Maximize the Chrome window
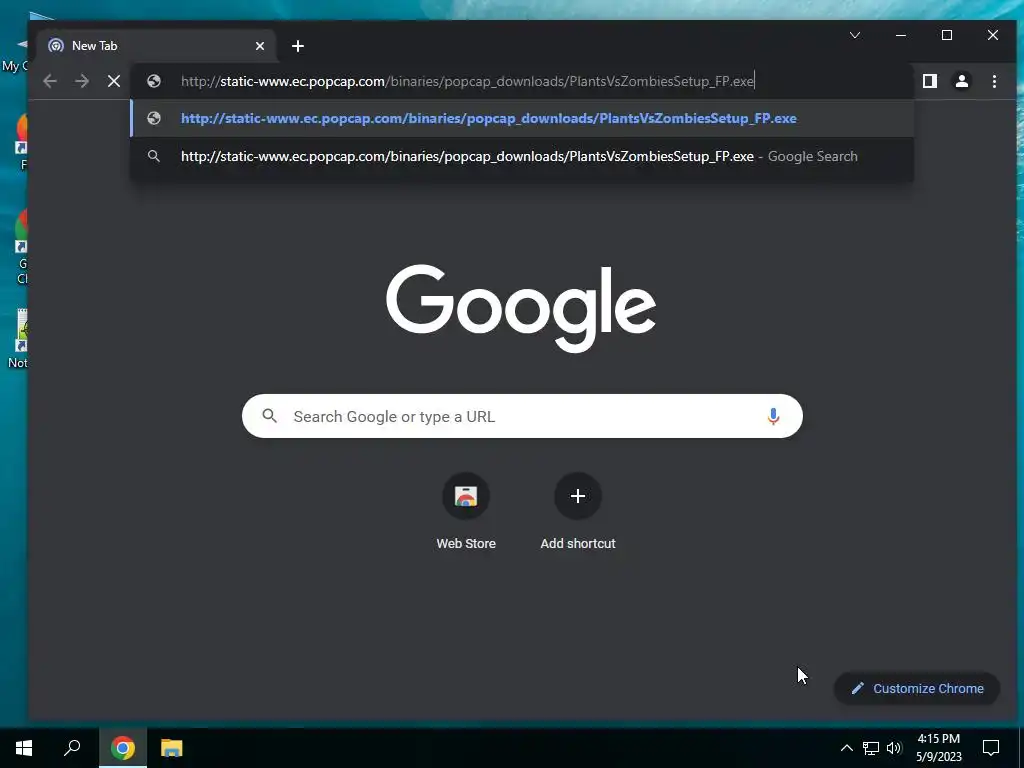Screen dimensions: 1024x768 [x=947, y=35]
